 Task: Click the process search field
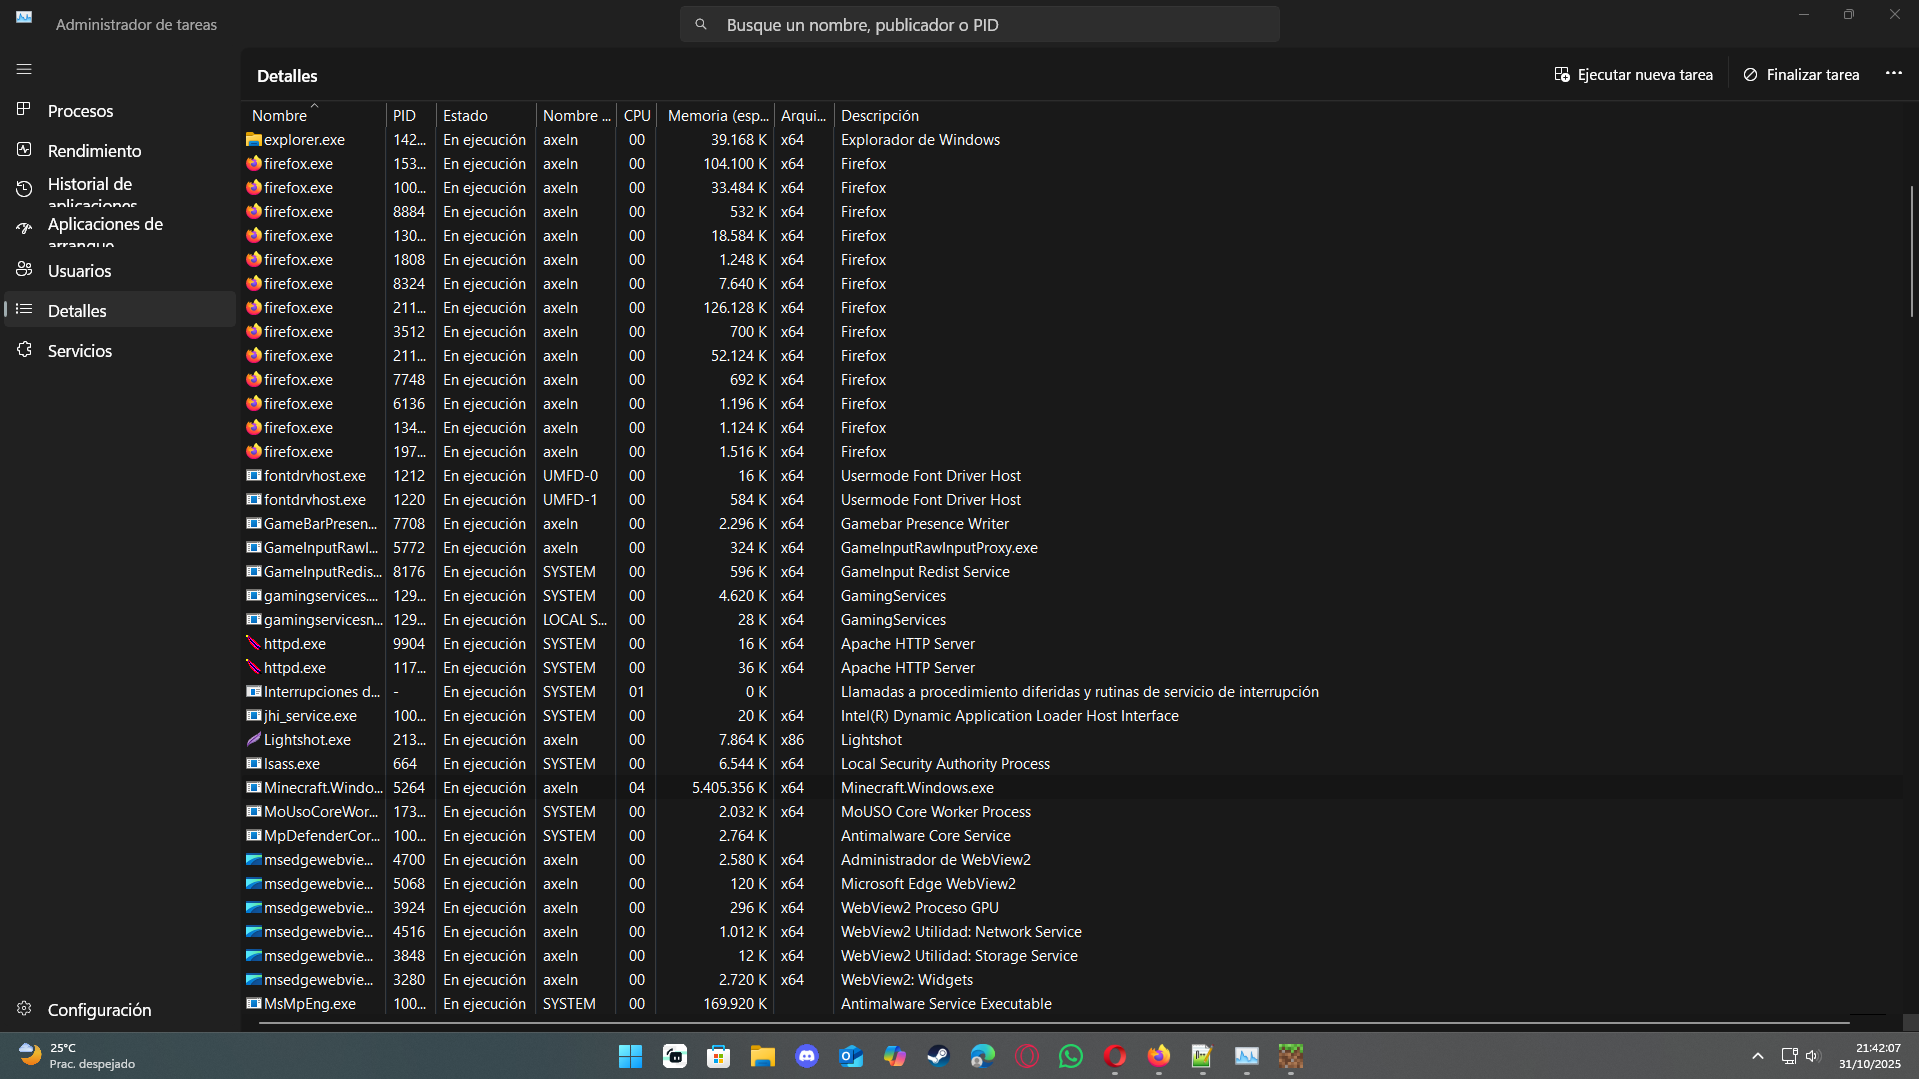pos(980,25)
